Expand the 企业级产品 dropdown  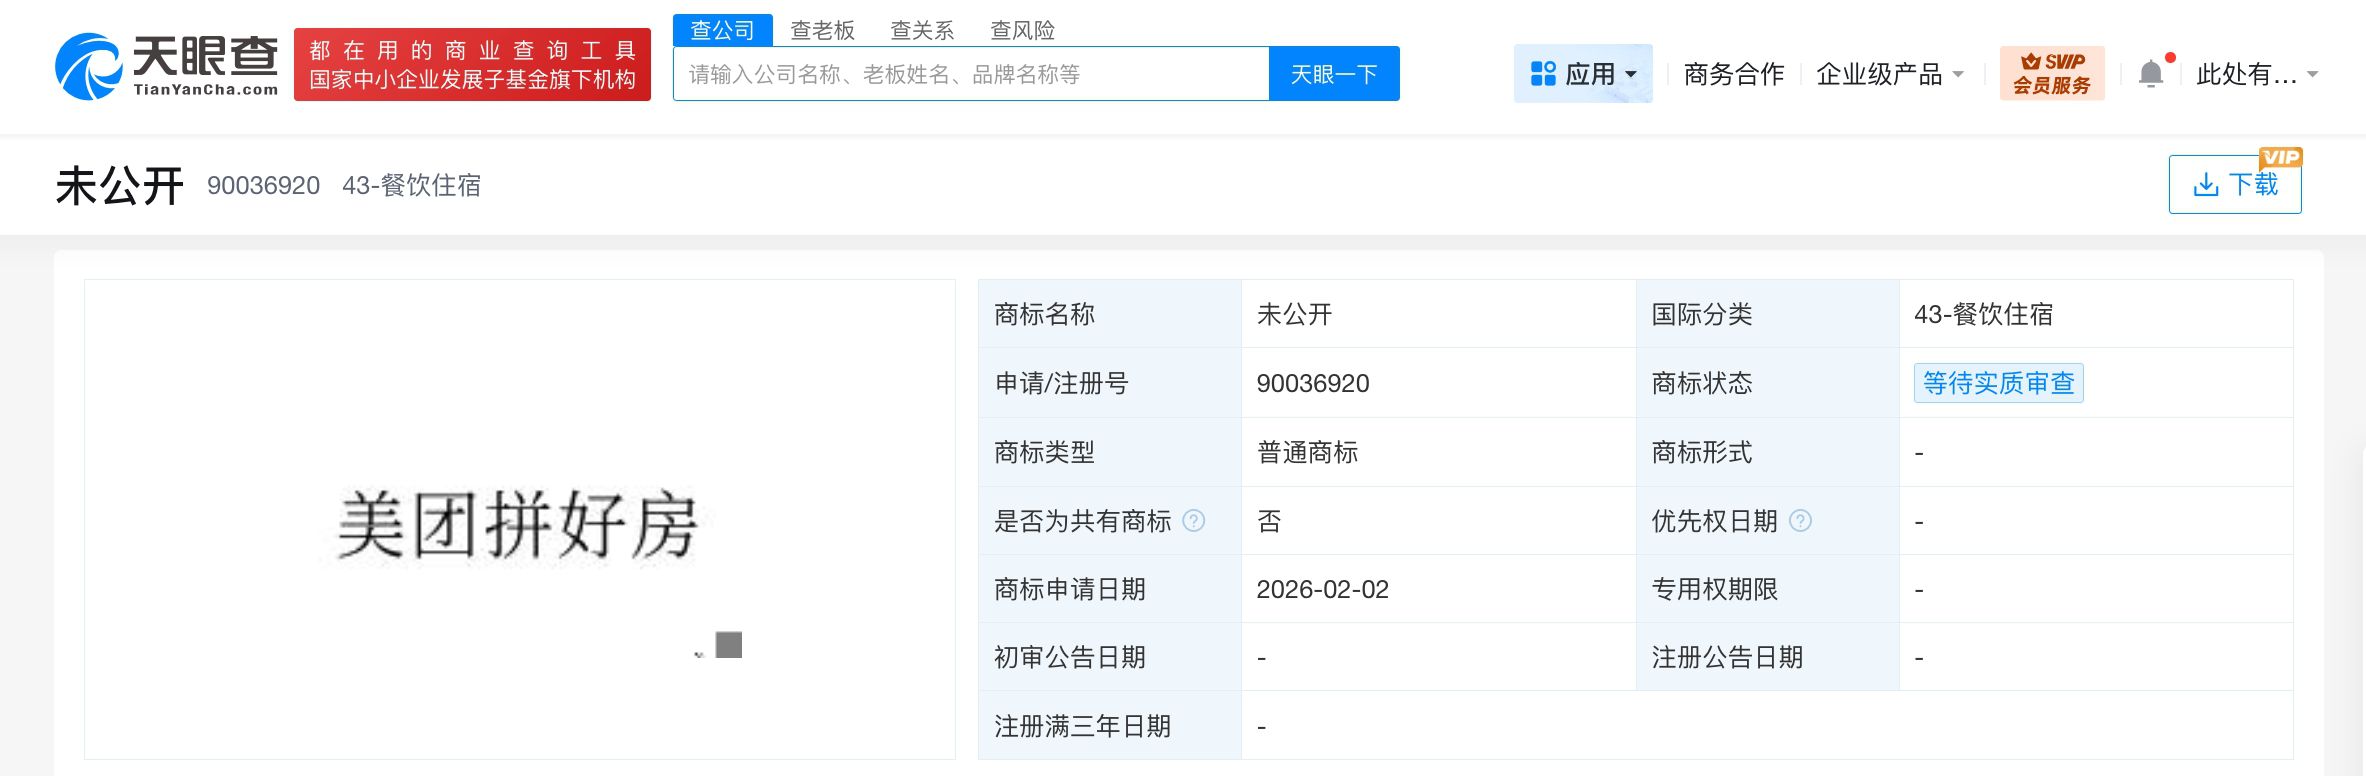1889,74
